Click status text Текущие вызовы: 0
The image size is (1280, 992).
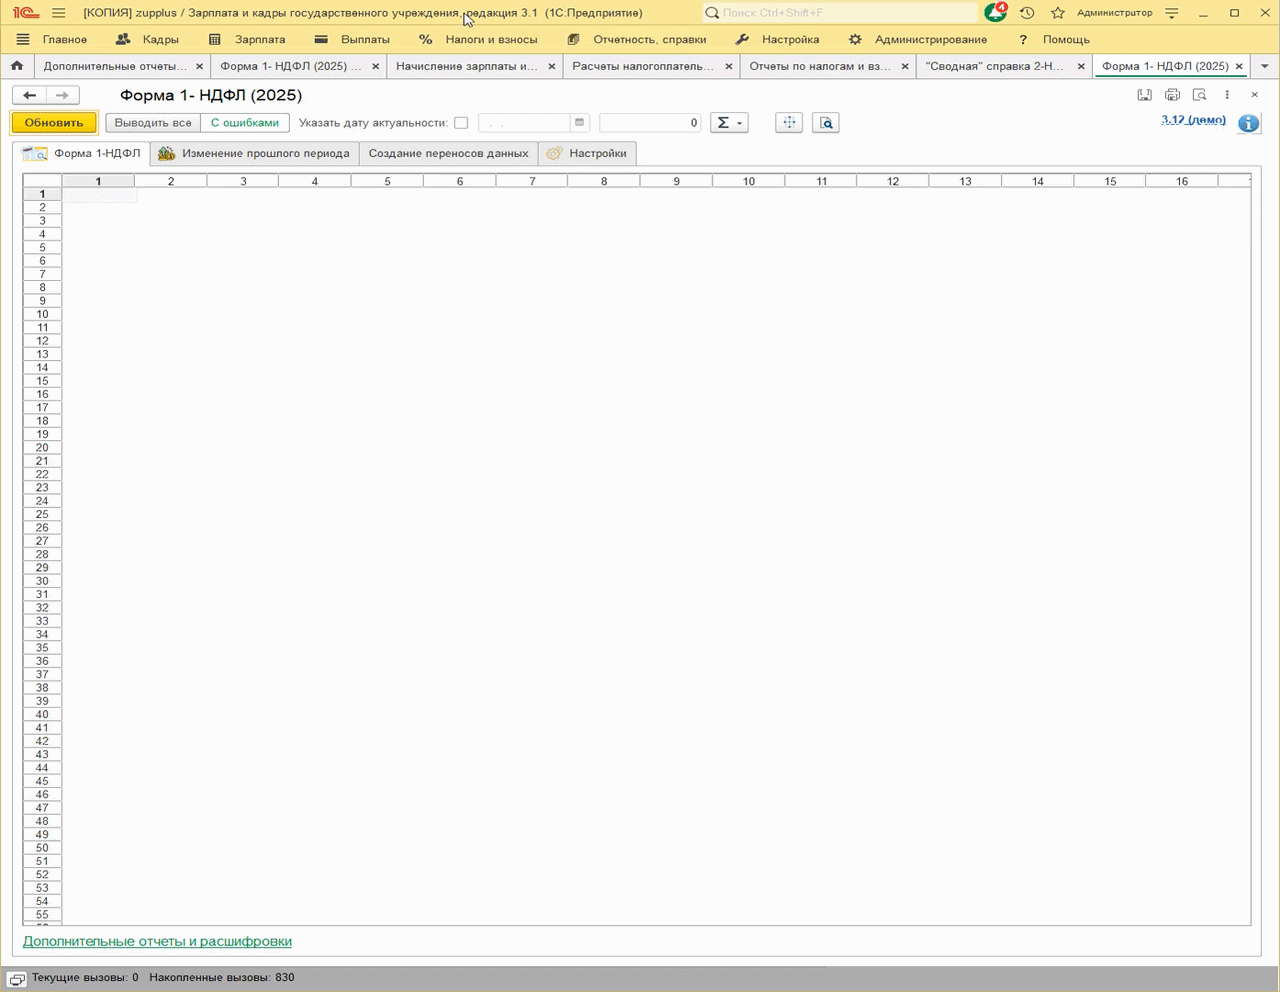[x=85, y=978]
